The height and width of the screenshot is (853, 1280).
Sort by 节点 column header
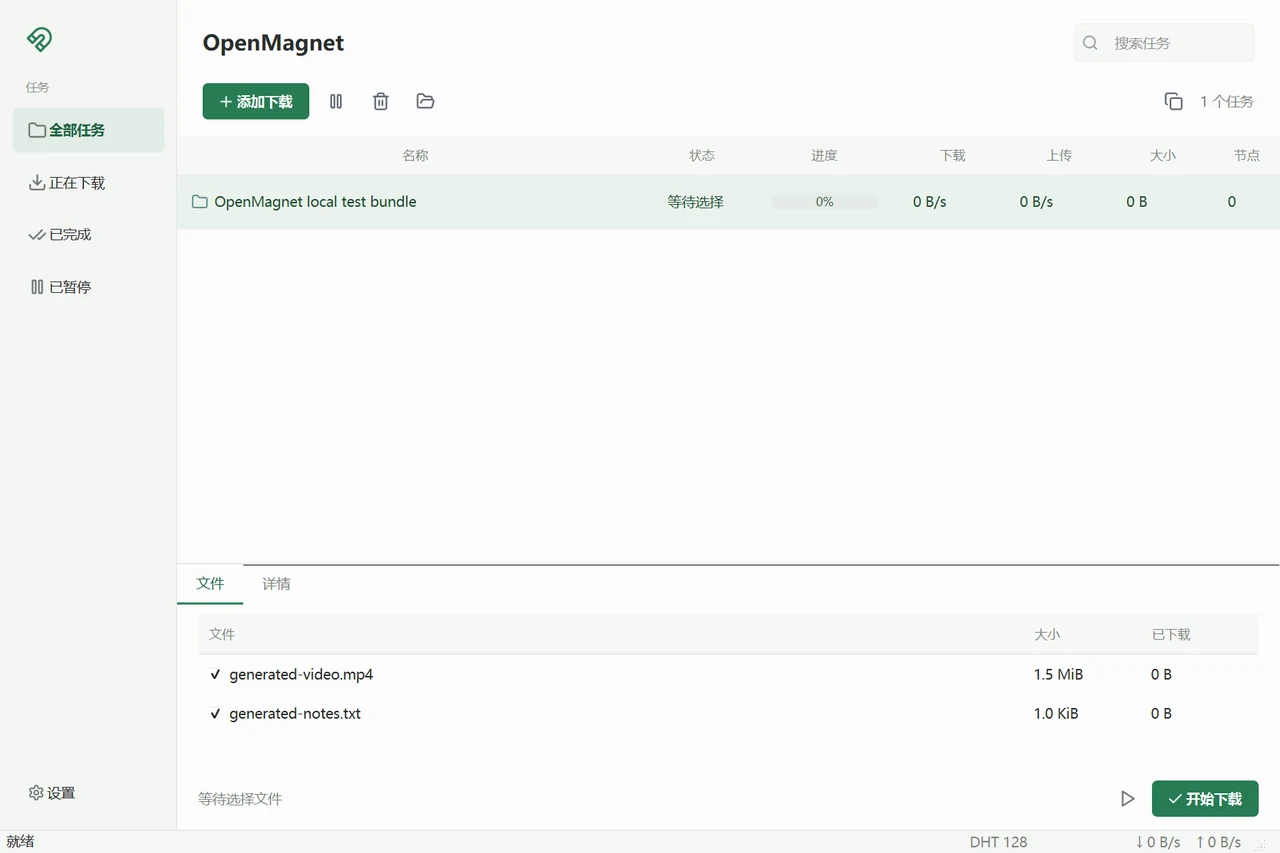1247,156
